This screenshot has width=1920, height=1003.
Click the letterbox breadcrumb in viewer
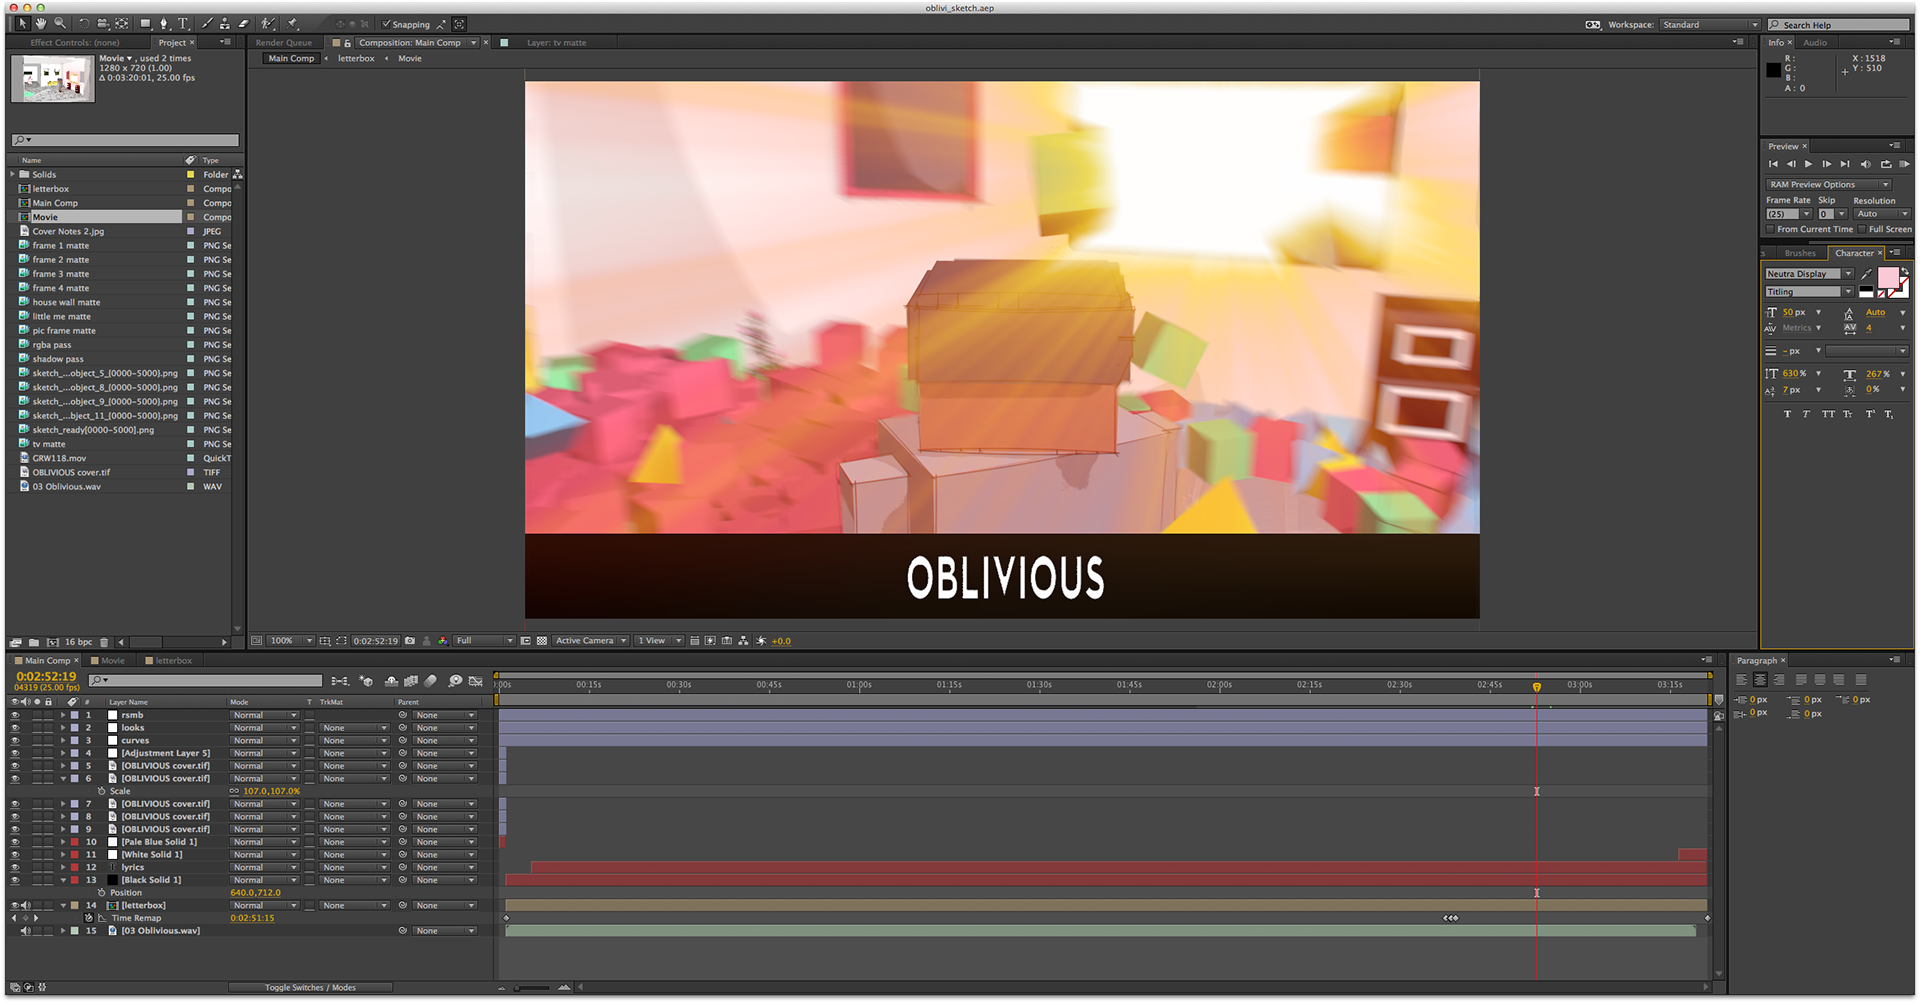click(x=356, y=58)
